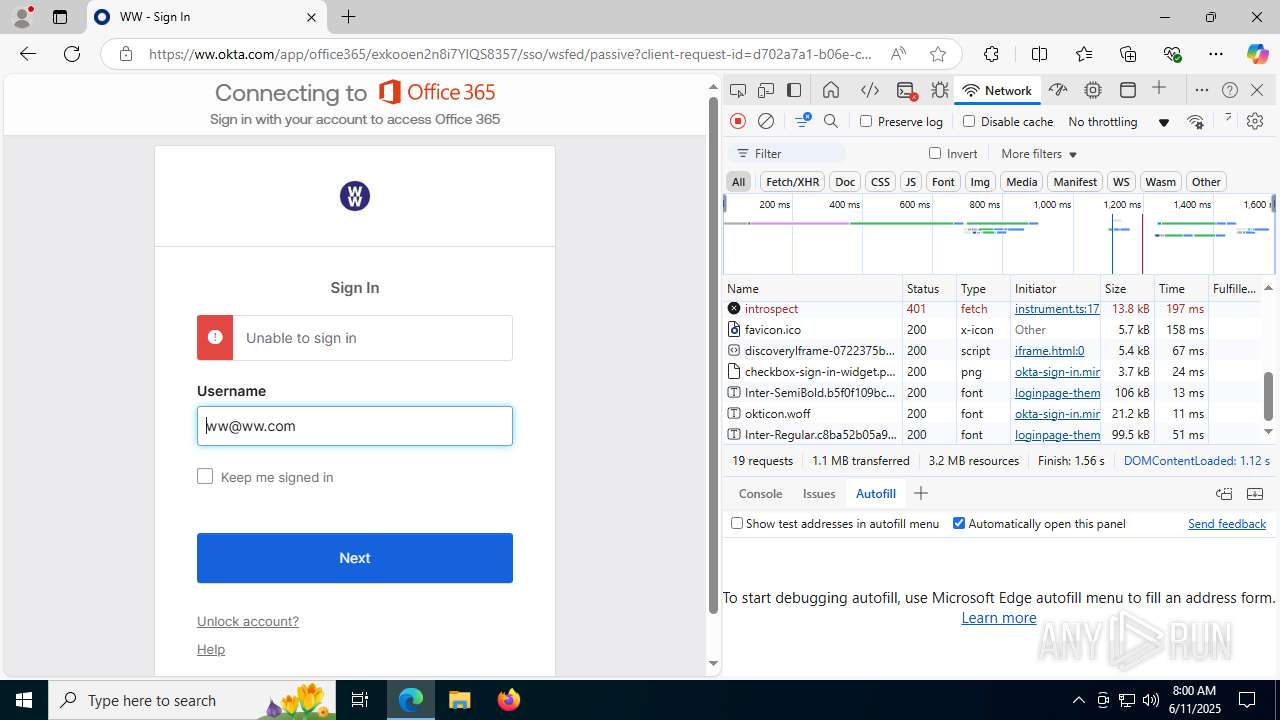The height and width of the screenshot is (720, 1280).
Task: Open the Elements tool
Action: 870,90
